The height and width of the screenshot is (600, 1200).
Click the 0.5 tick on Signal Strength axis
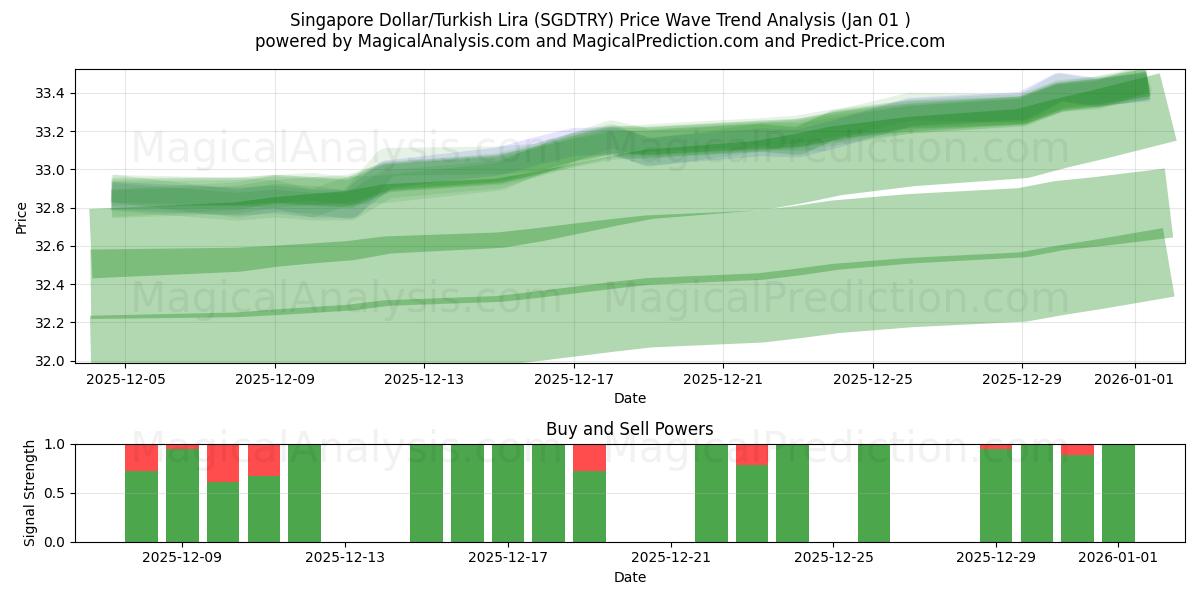point(55,493)
